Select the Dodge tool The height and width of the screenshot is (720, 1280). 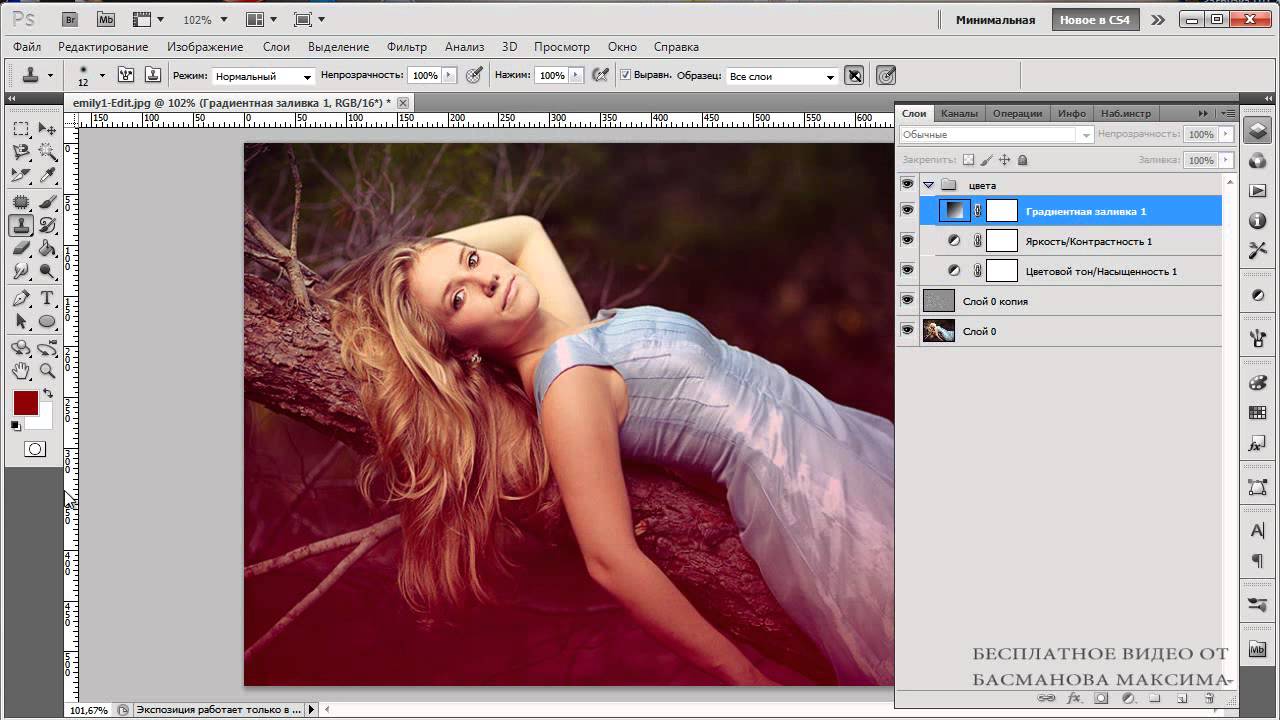[47, 272]
